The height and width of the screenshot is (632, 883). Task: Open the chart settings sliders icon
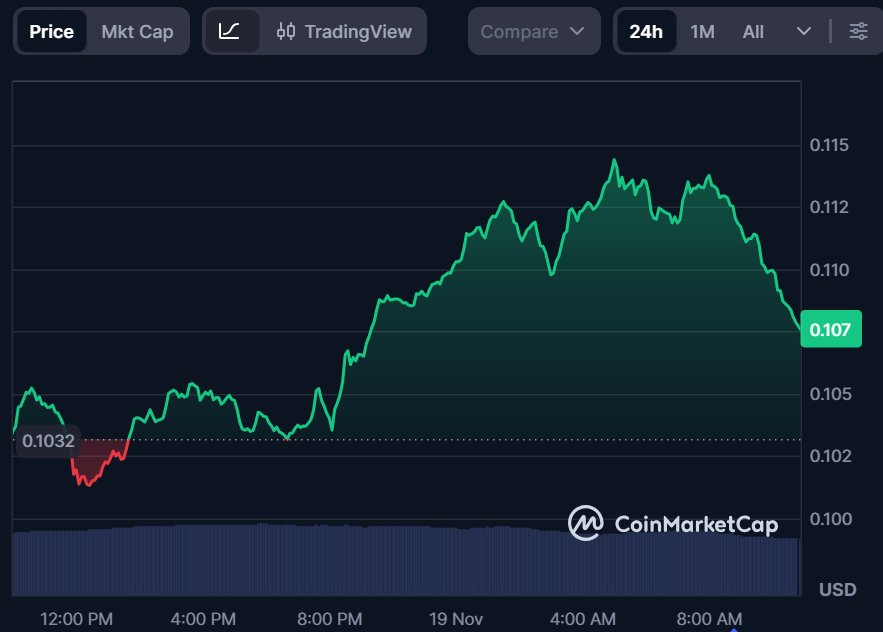(858, 31)
